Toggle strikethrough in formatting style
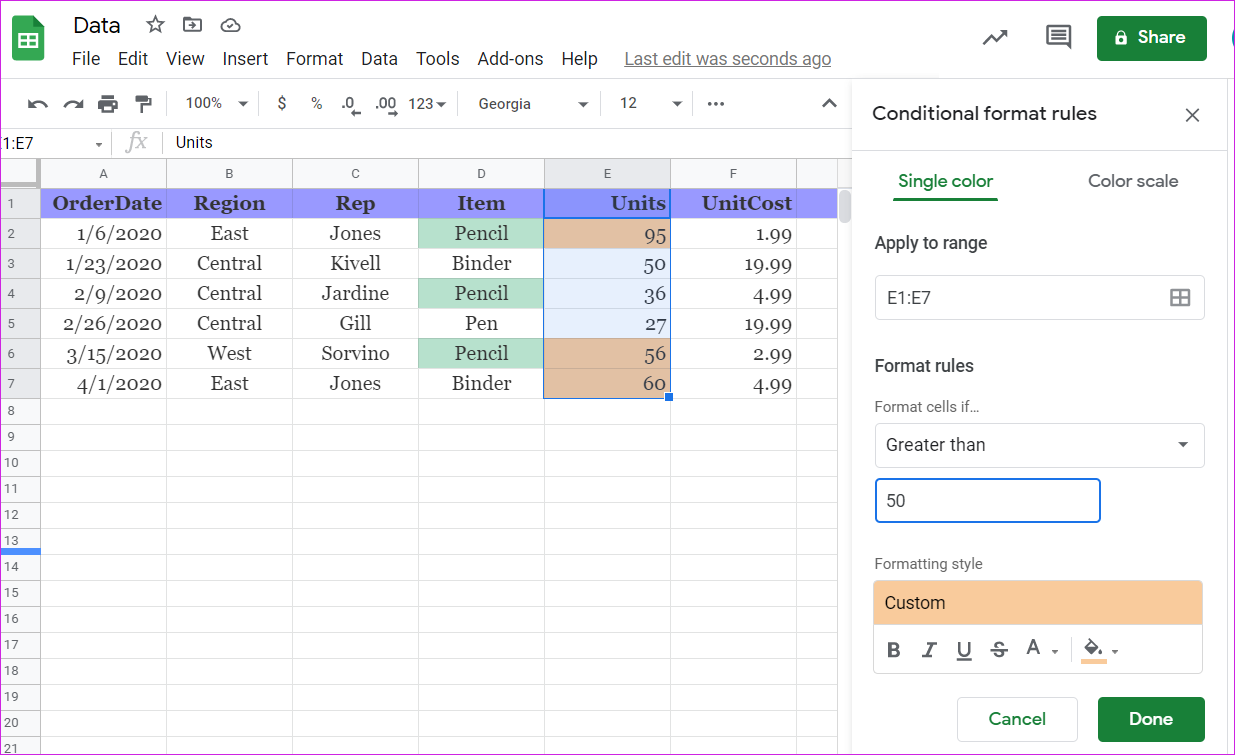Viewport: 1235px width, 755px height. (x=999, y=651)
